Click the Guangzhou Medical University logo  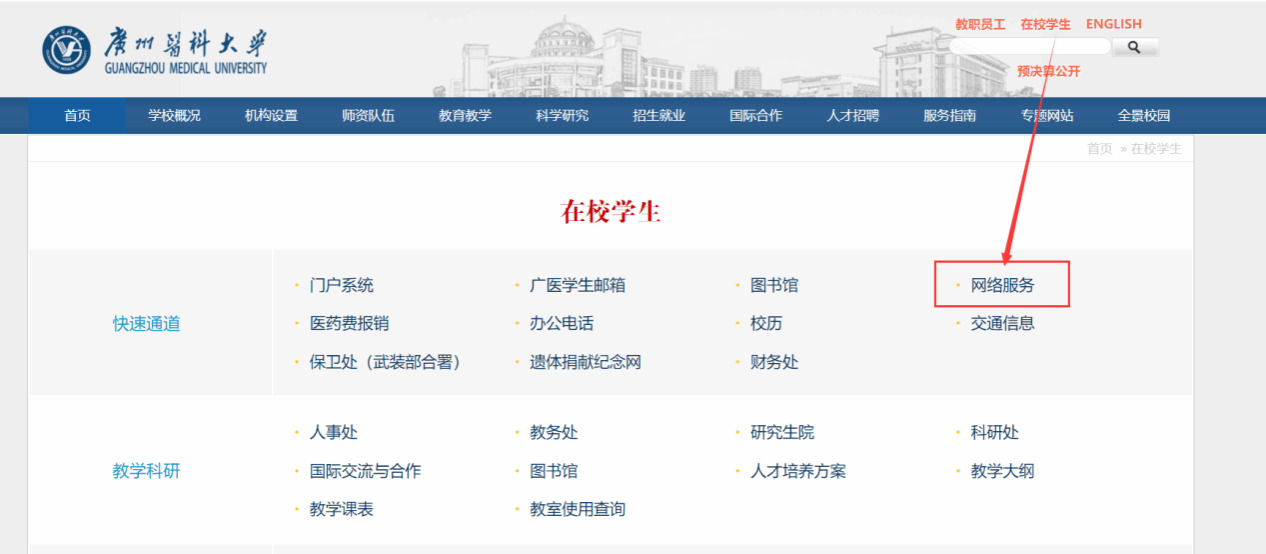[x=155, y=50]
